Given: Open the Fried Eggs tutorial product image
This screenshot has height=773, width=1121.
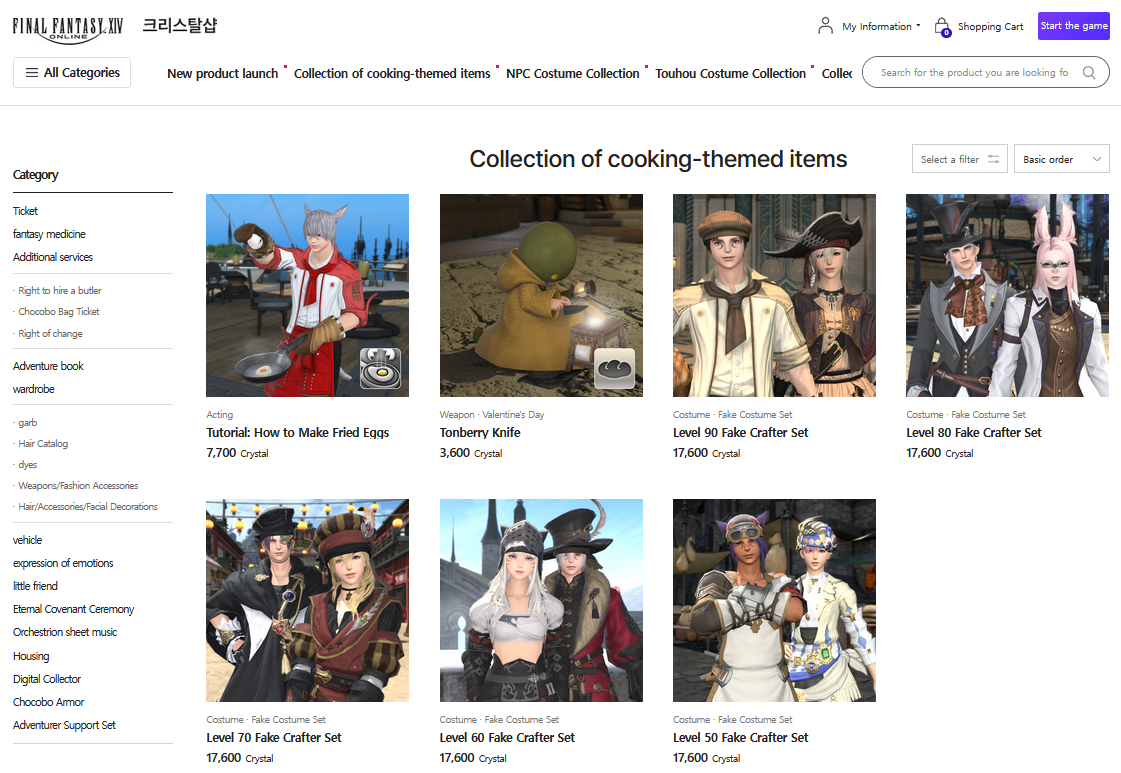Looking at the screenshot, I should [x=307, y=295].
